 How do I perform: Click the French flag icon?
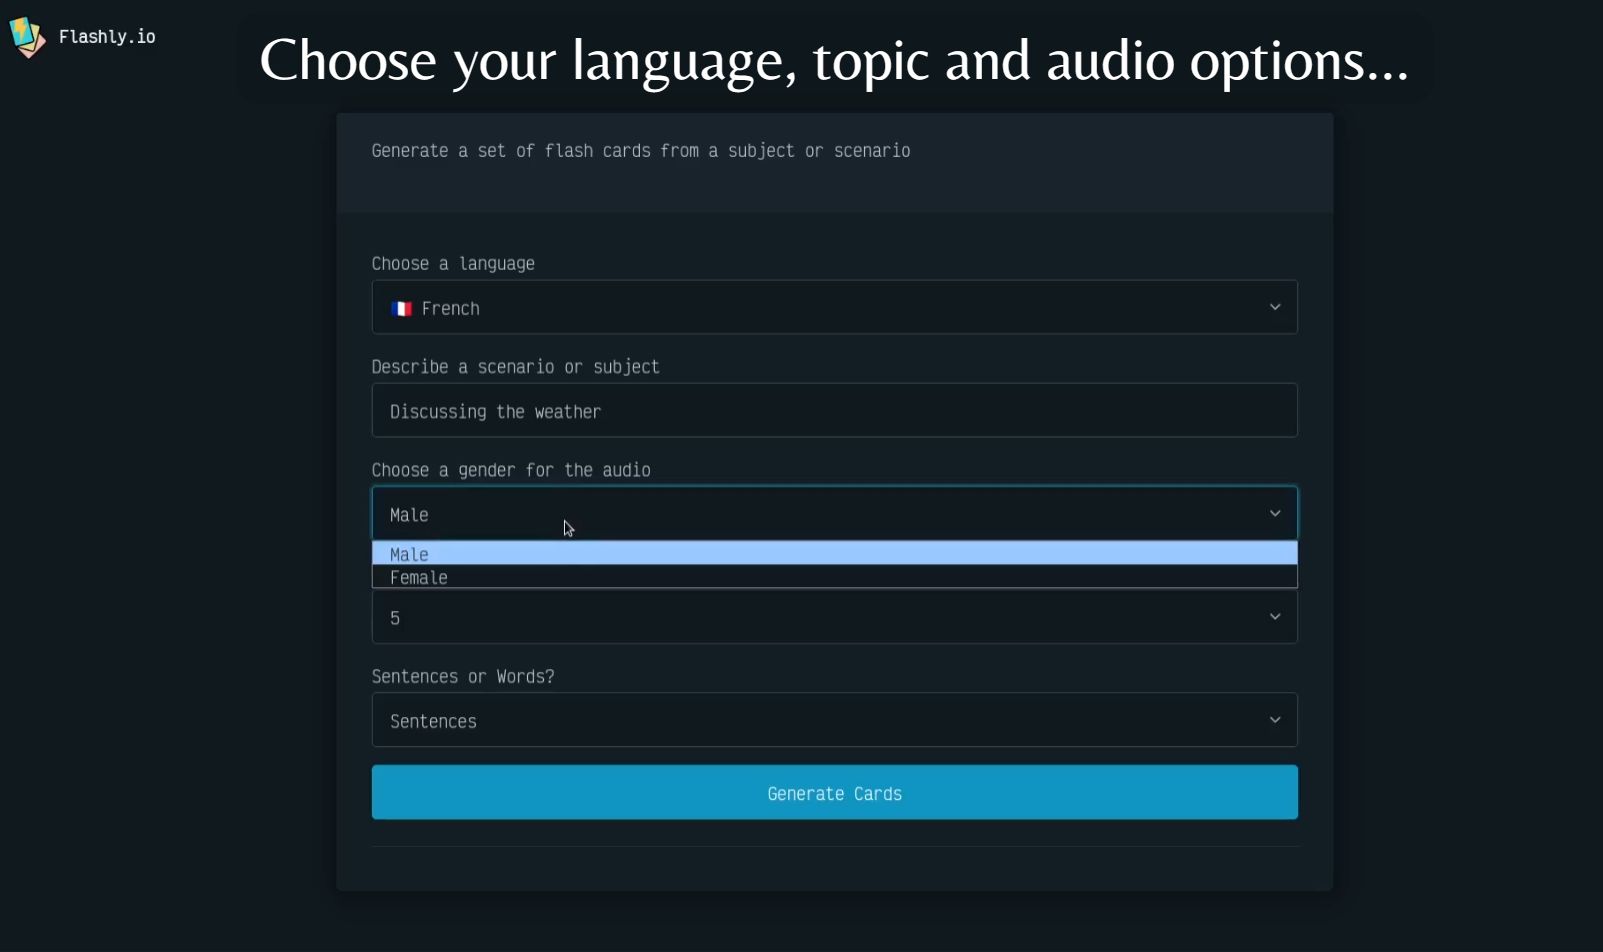coord(401,309)
